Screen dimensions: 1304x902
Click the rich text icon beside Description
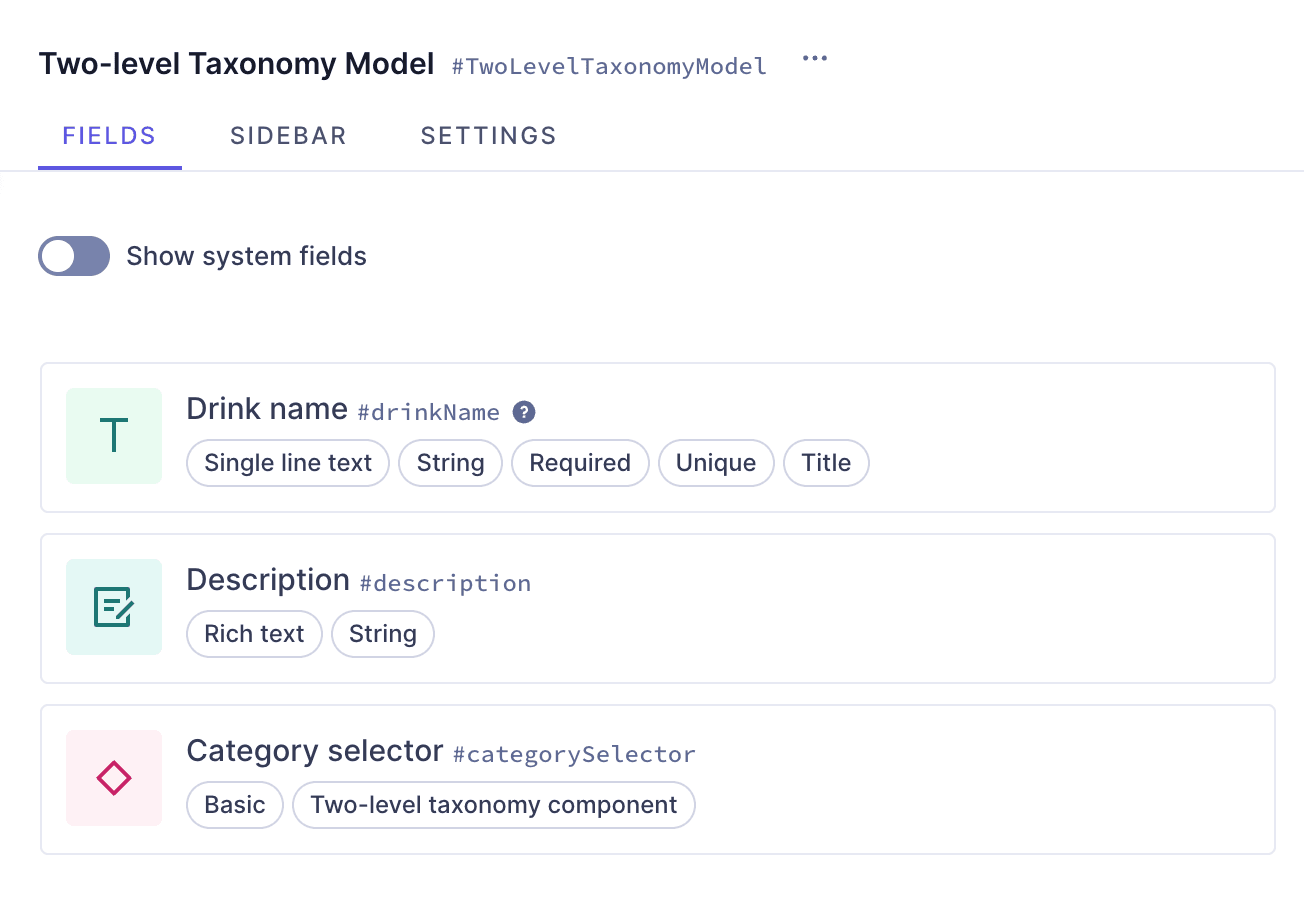click(x=113, y=607)
